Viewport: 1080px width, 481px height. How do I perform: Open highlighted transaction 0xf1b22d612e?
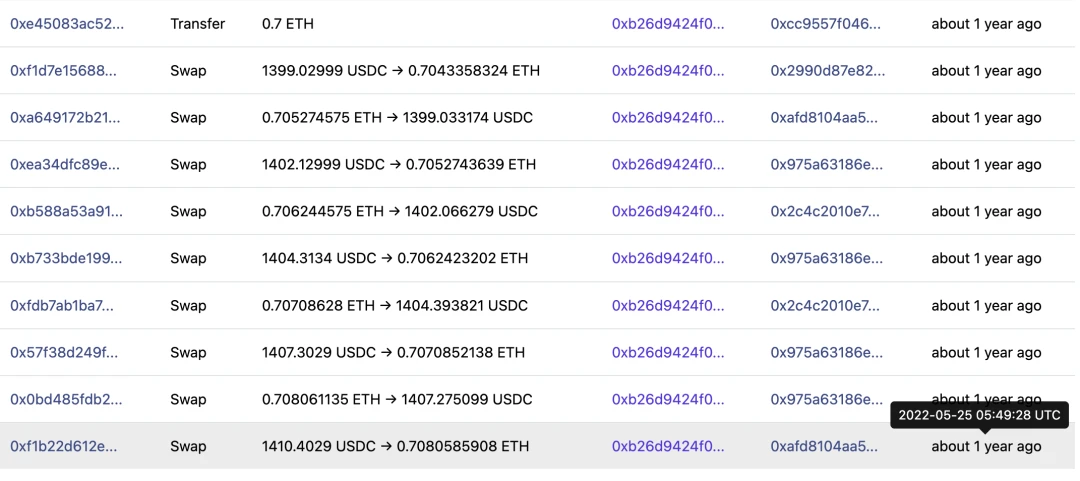(64, 447)
